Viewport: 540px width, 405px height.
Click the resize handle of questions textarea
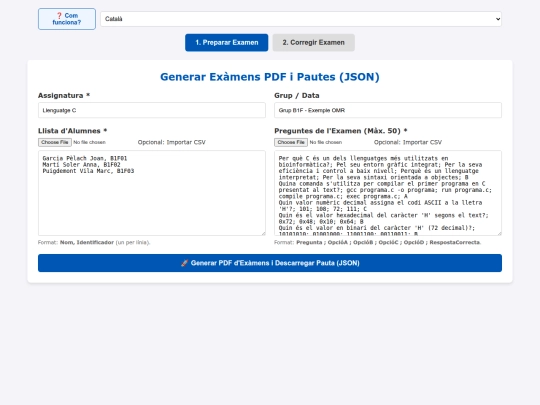coord(499,233)
